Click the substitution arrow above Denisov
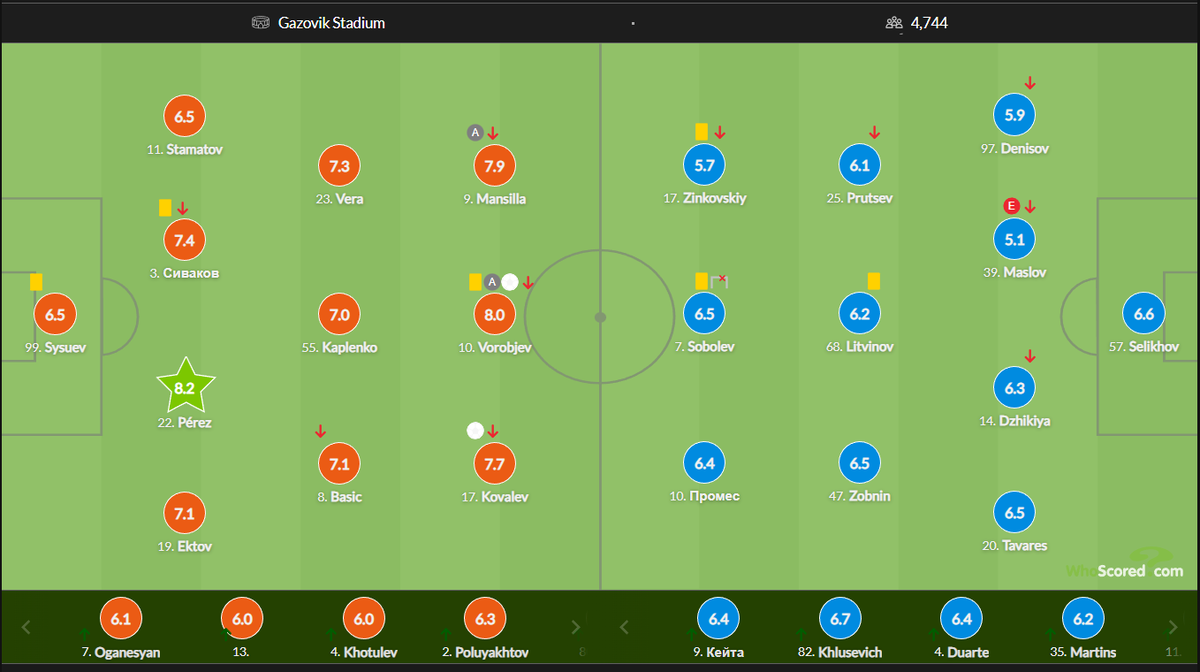1200x672 pixels. tap(1030, 84)
